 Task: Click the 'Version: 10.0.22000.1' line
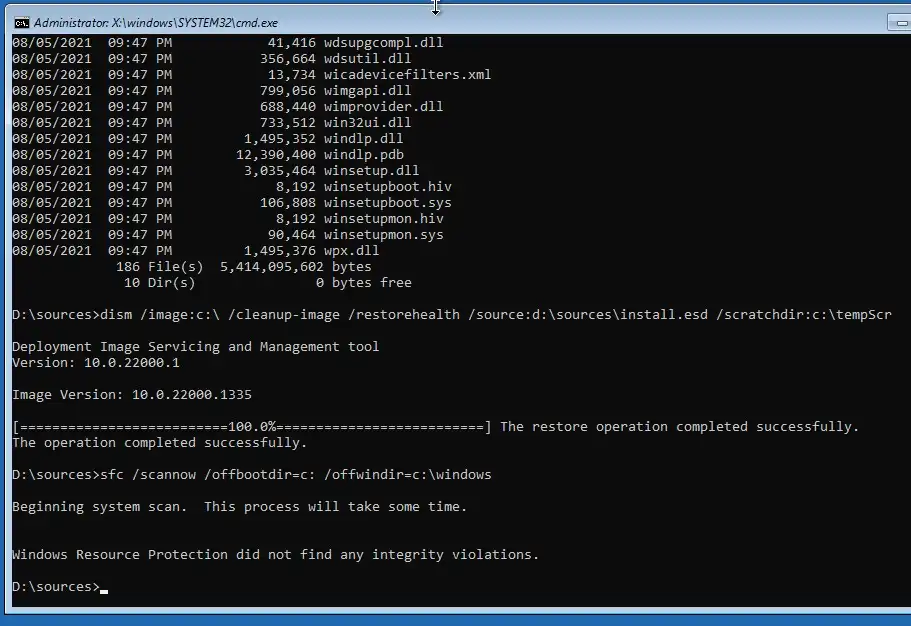96,363
